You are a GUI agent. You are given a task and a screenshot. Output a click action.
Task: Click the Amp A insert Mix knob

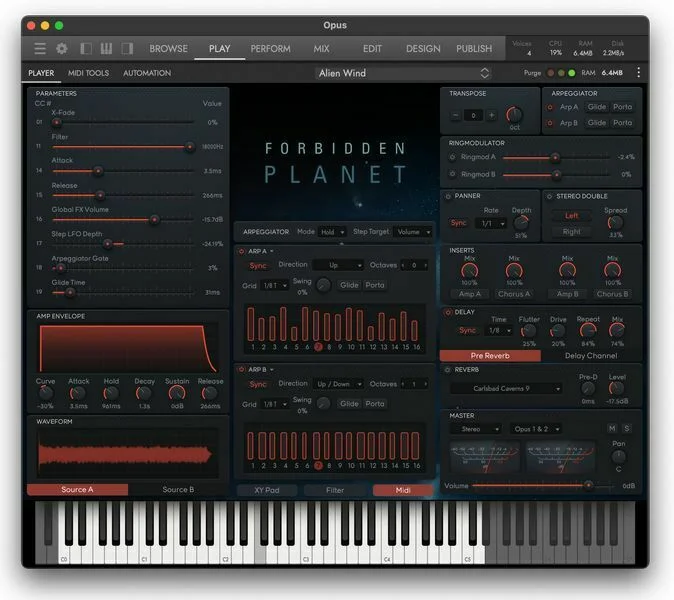pos(469,271)
